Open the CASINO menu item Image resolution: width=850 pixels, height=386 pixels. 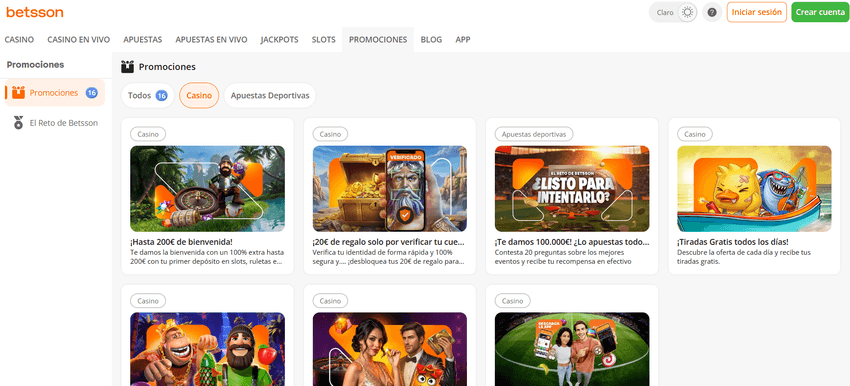click(19, 40)
